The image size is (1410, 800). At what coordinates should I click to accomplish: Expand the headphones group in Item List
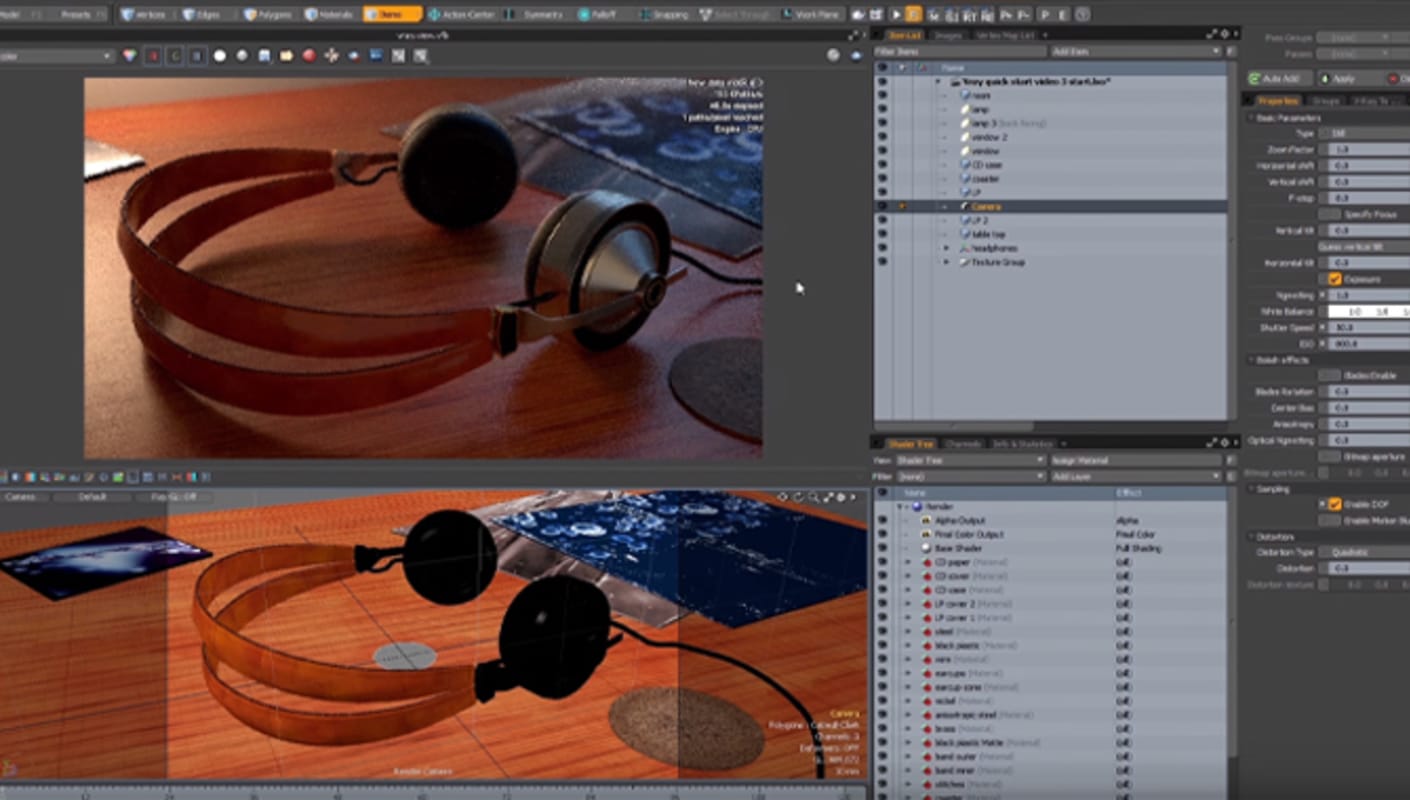[946, 248]
